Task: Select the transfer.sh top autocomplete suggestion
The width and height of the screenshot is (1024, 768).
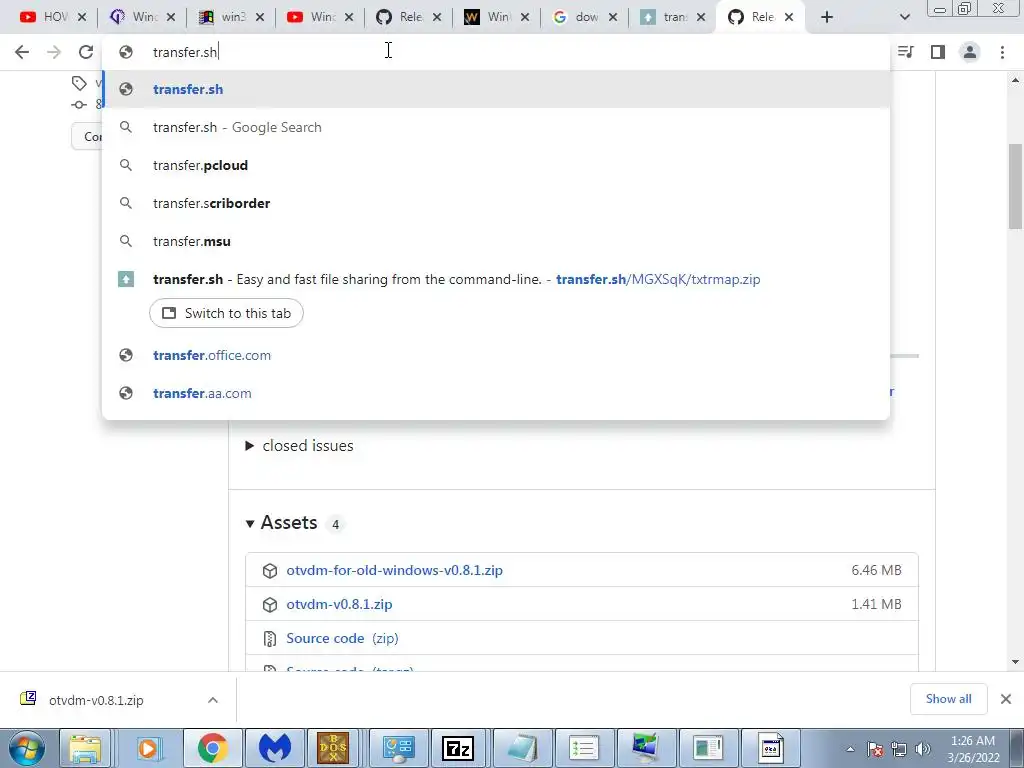Action: 496,89
